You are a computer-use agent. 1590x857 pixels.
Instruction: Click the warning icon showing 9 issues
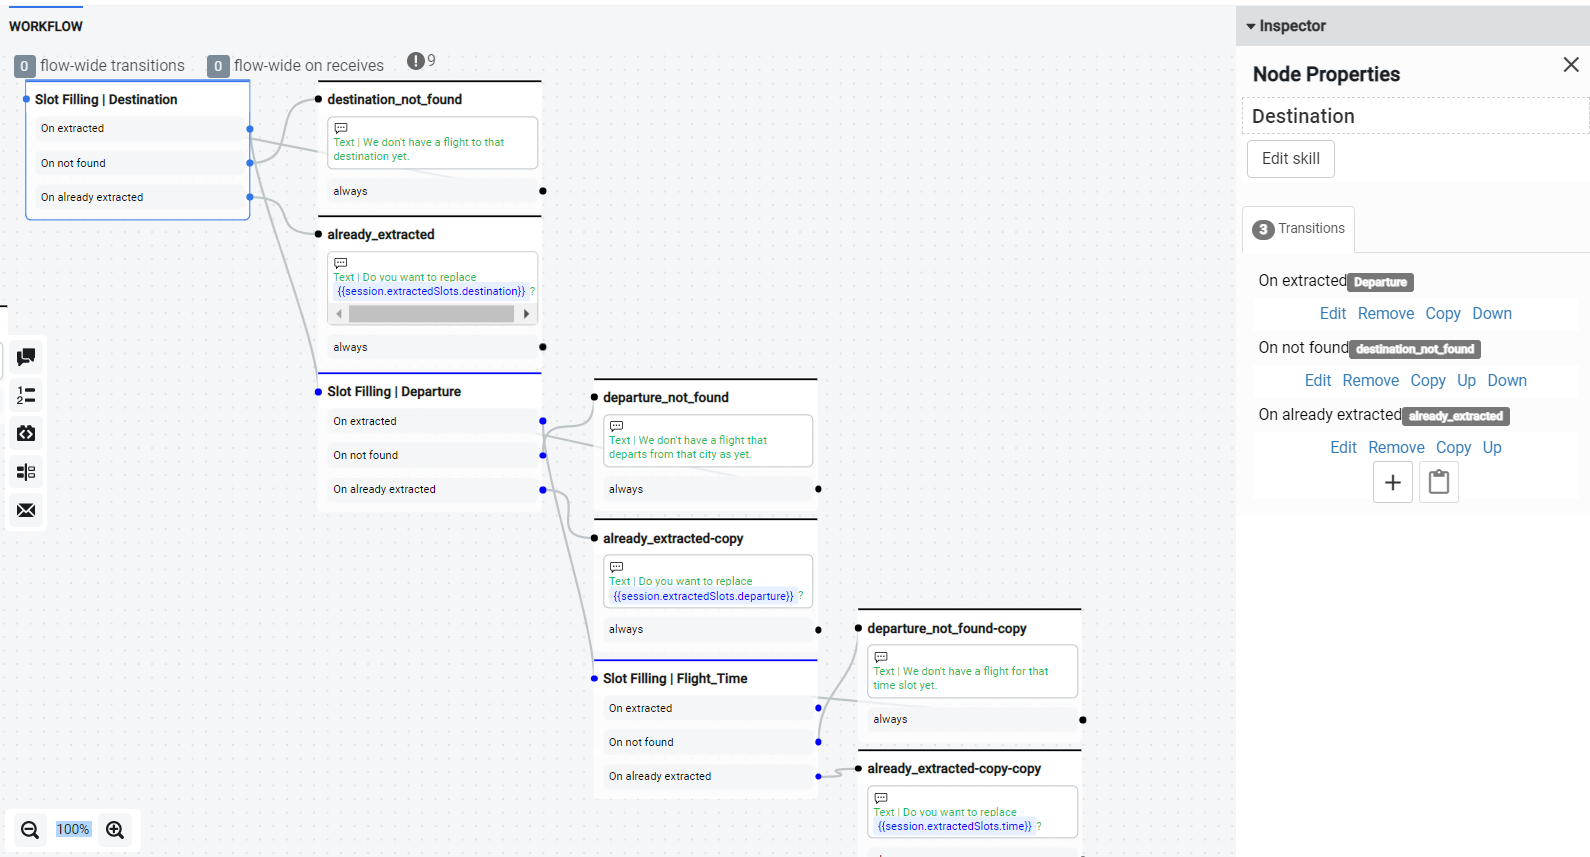click(x=416, y=61)
